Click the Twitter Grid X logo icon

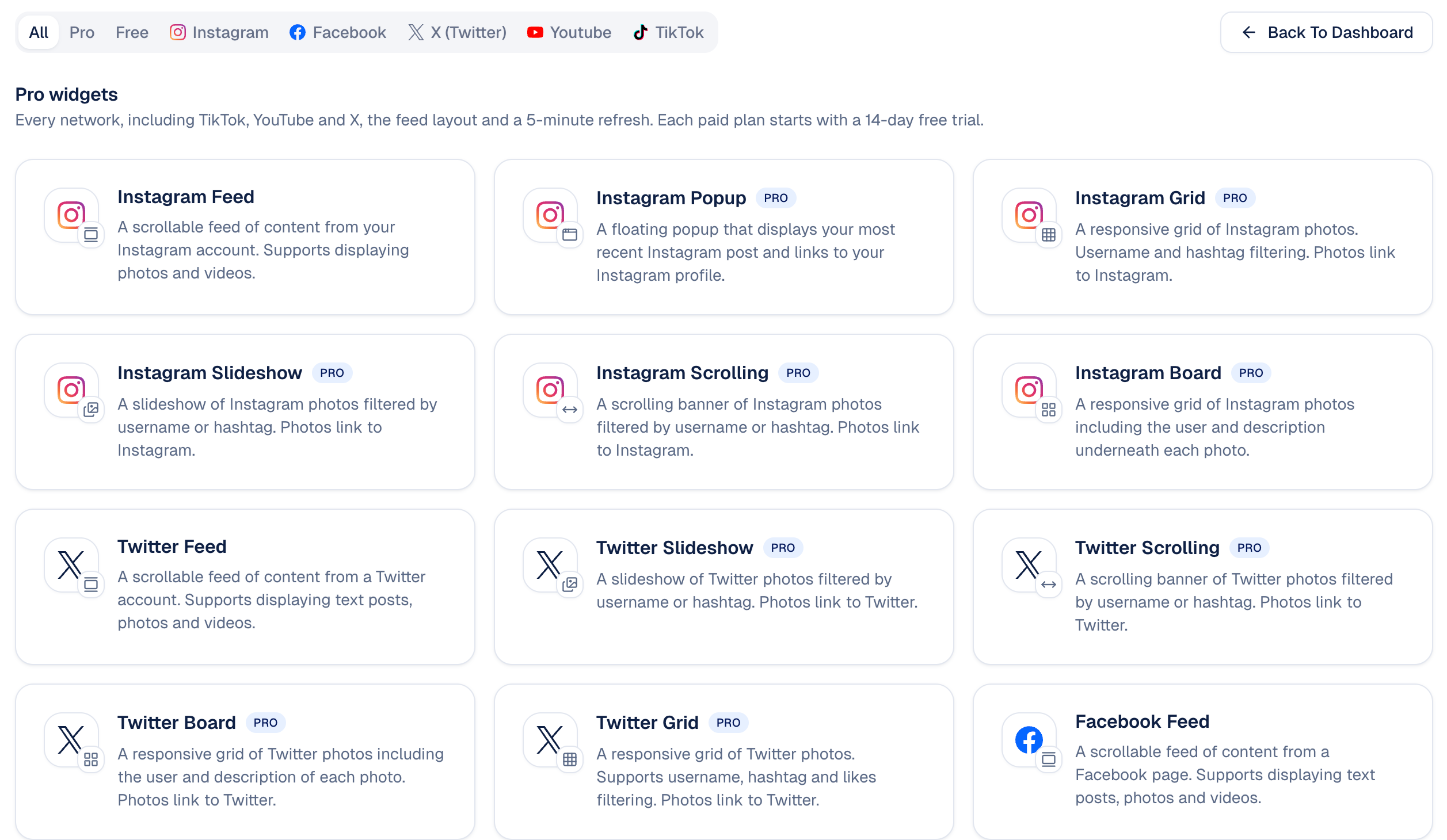point(550,740)
